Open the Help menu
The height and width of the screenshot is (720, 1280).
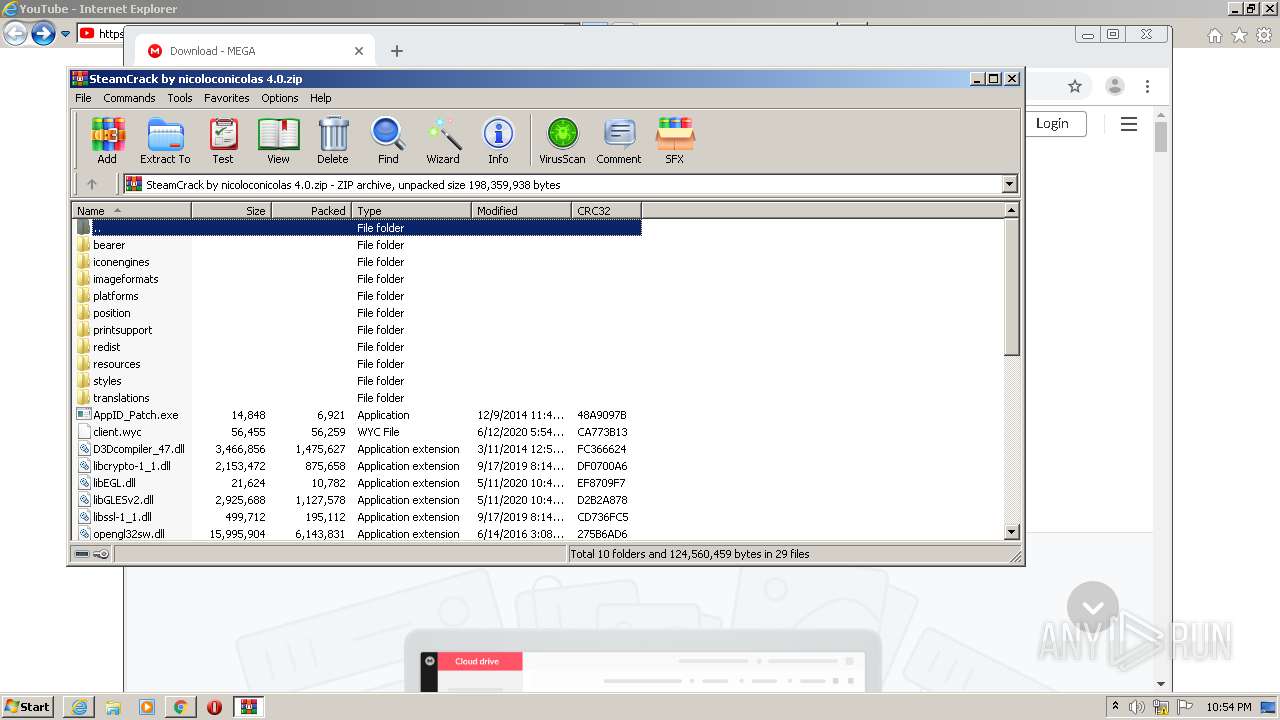[320, 98]
